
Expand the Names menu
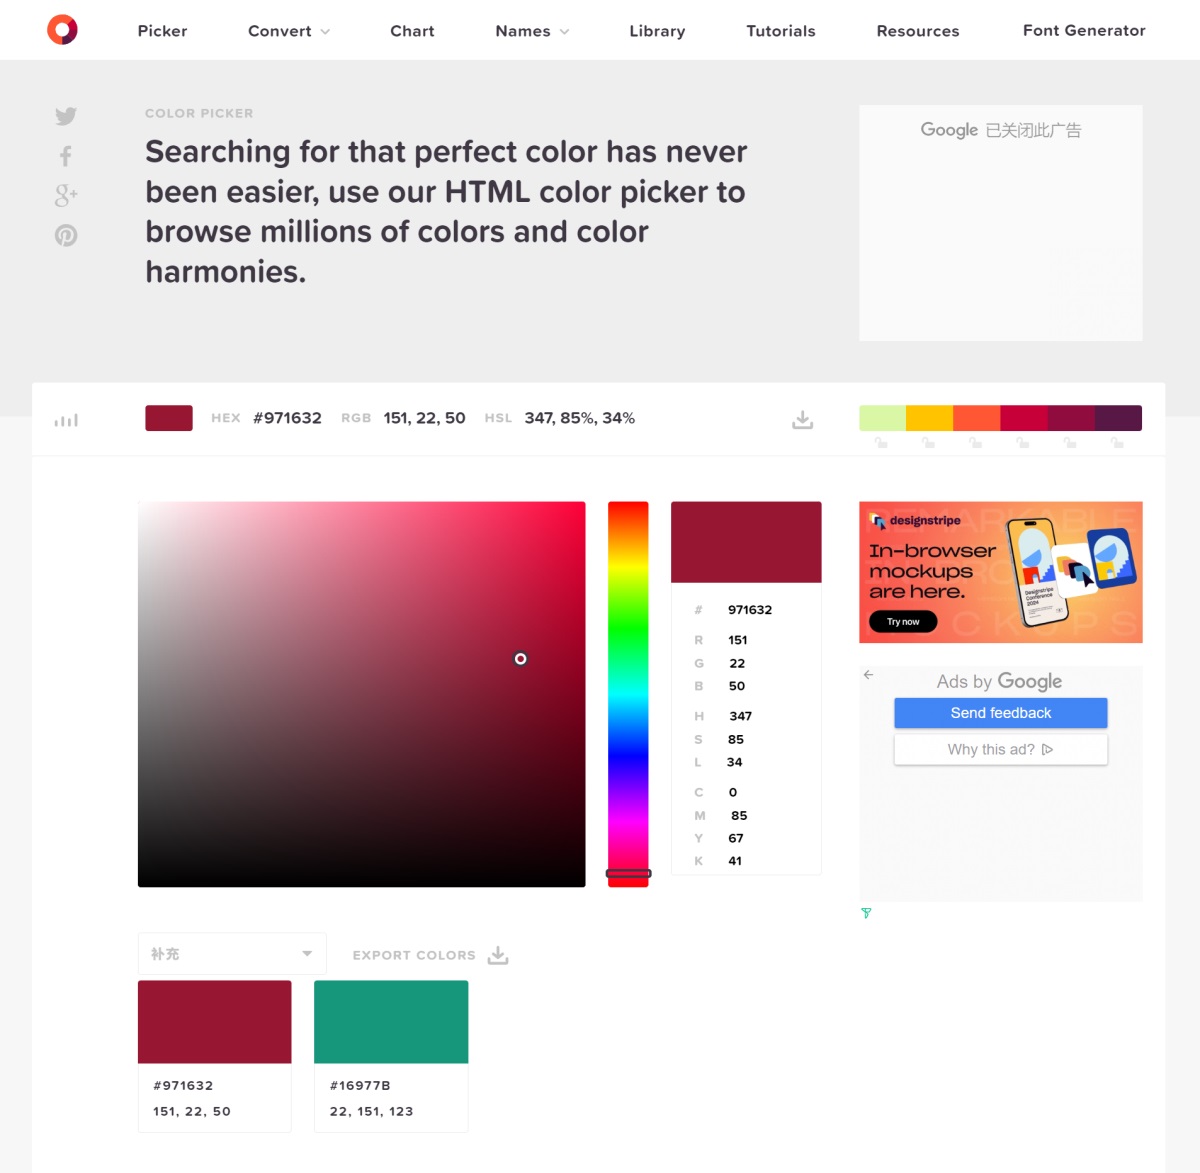click(x=532, y=31)
